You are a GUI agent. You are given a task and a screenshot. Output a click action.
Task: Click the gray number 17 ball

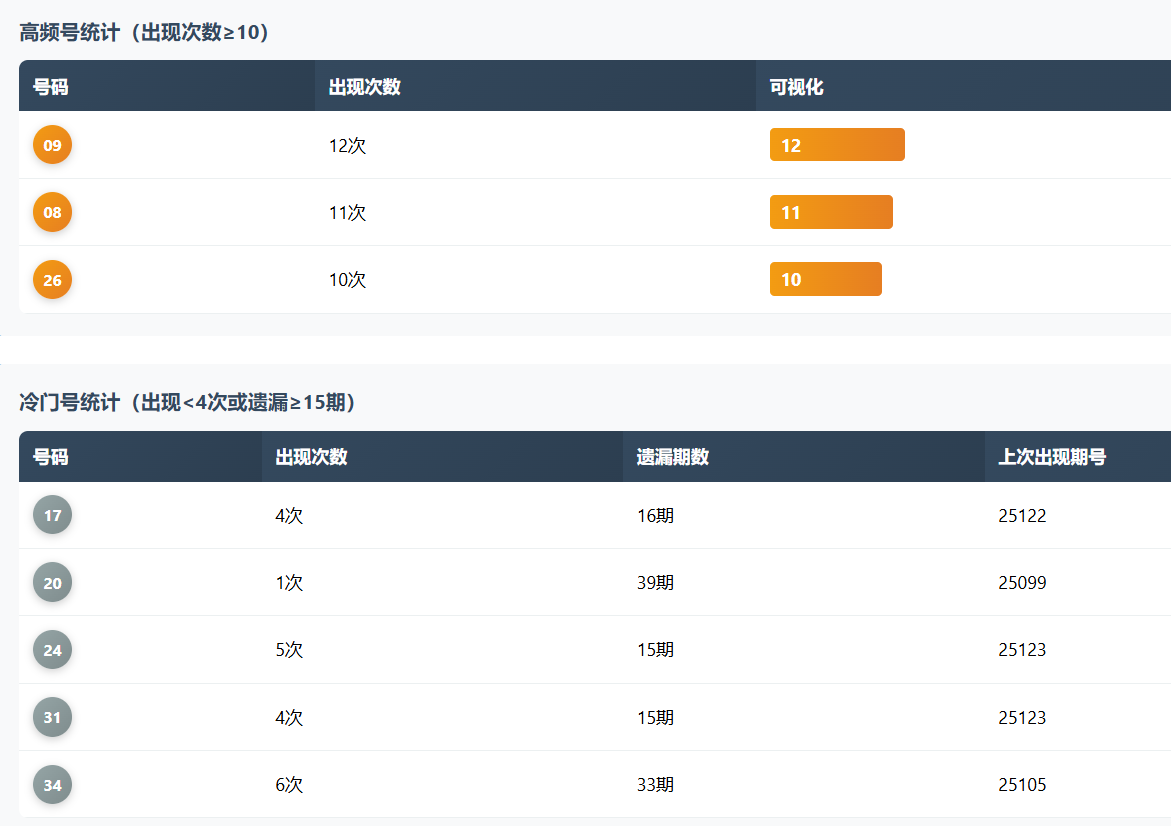(x=52, y=516)
